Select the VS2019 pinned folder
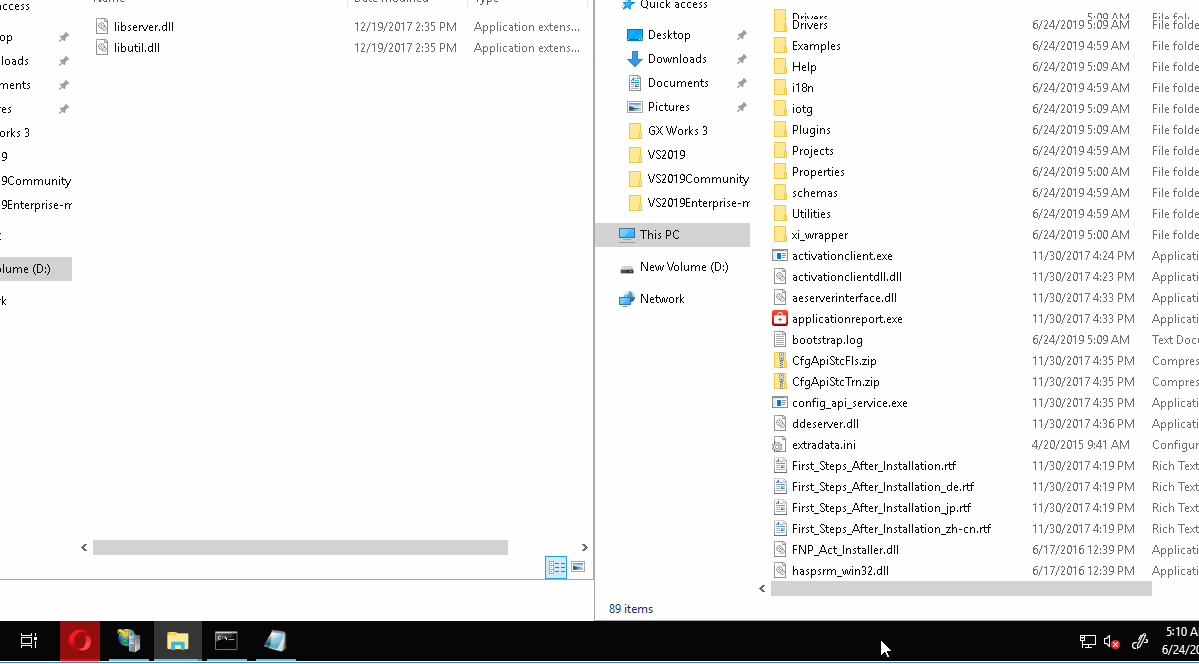The image size is (1199, 664). [x=662, y=154]
